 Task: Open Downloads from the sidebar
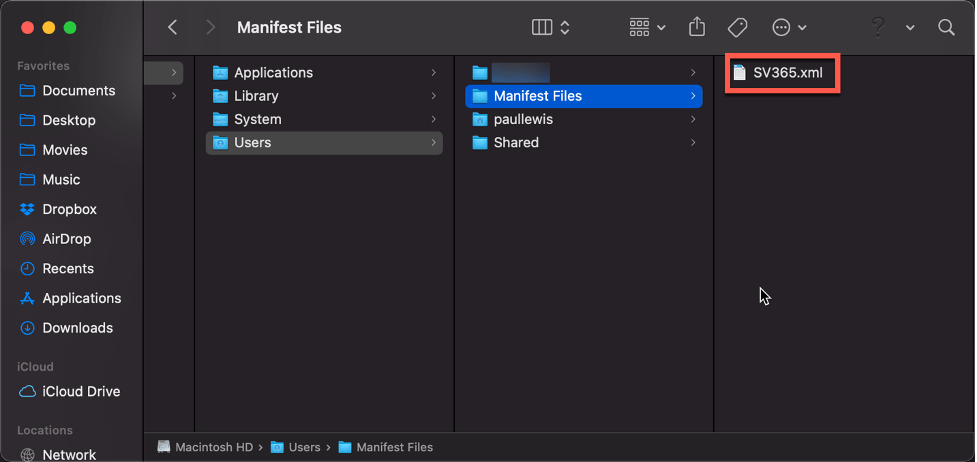coord(77,328)
